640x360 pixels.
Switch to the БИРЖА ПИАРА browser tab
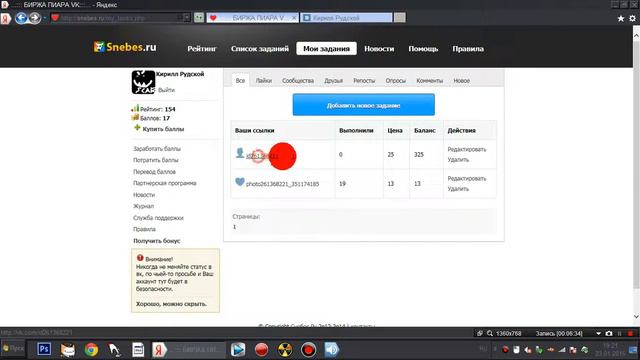[x=252, y=18]
